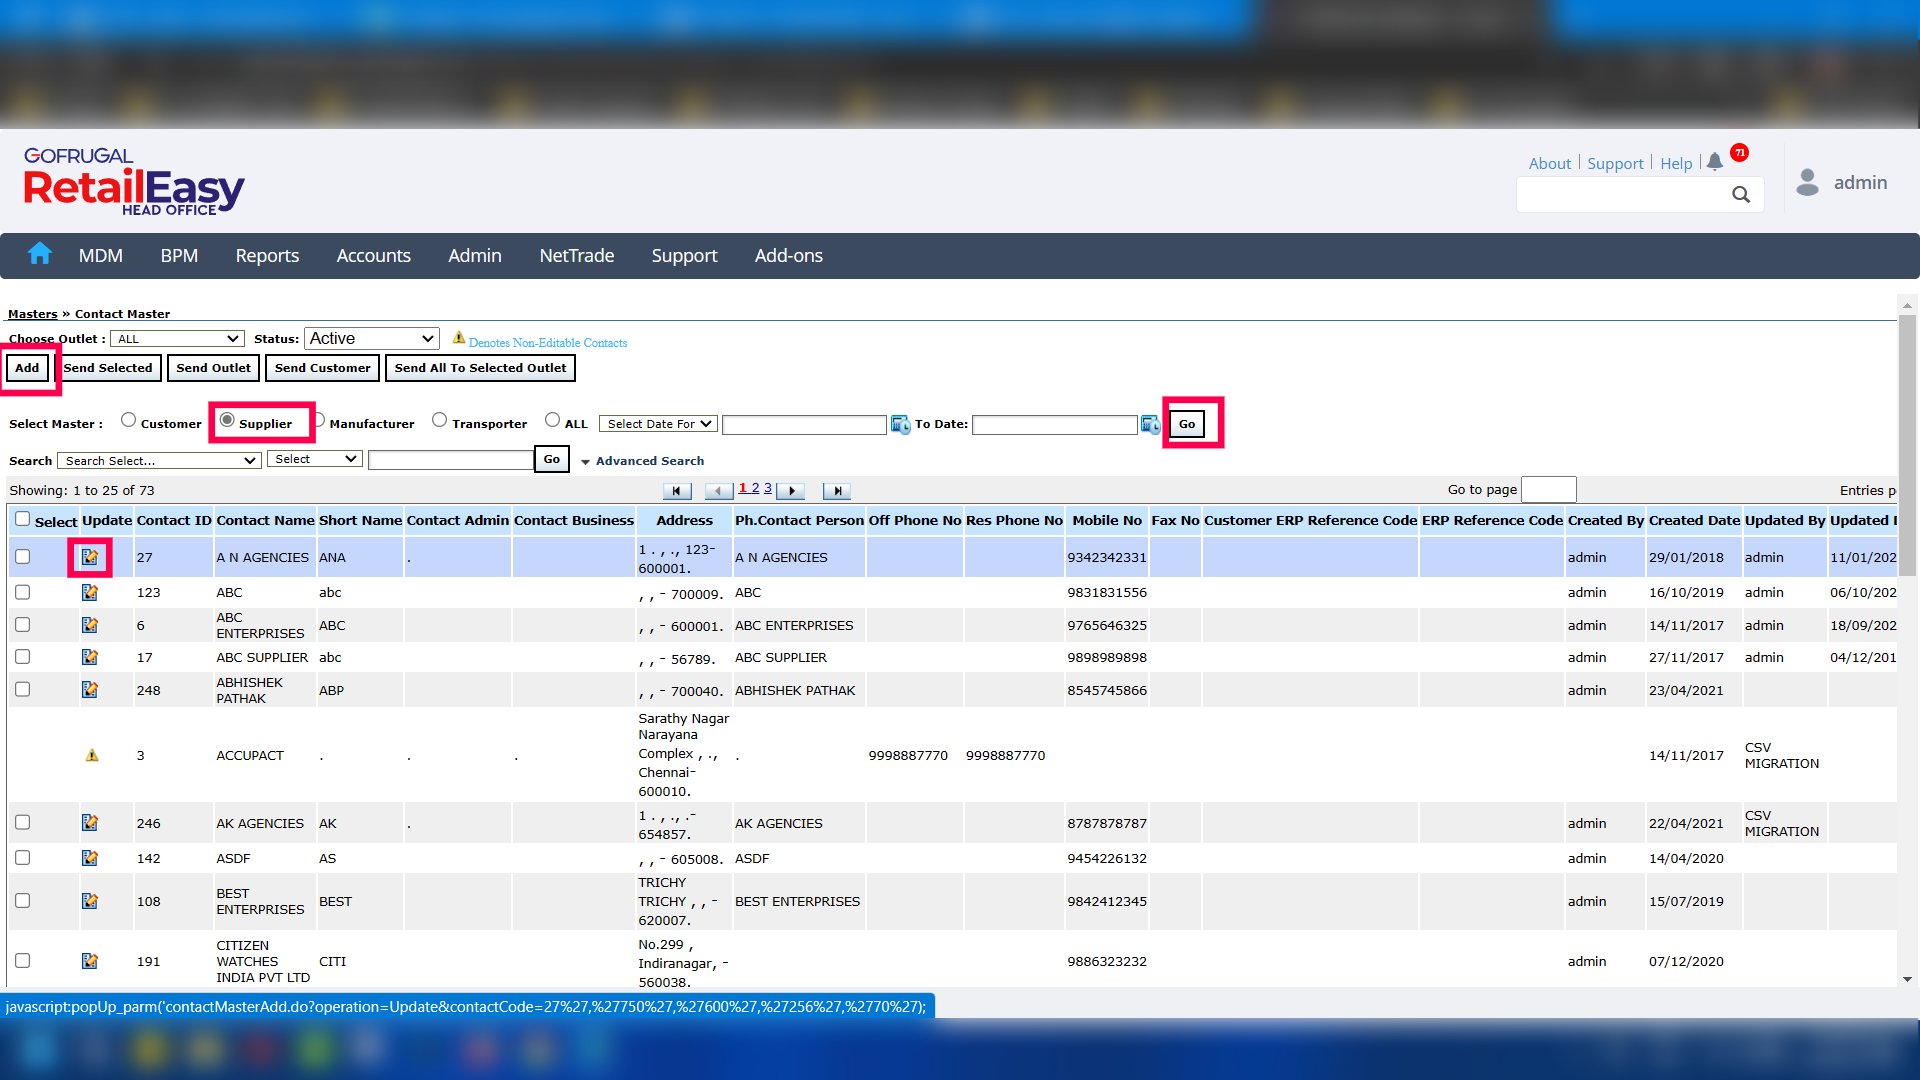Open the Reports menu
Viewport: 1920px width, 1080px height.
267,256
